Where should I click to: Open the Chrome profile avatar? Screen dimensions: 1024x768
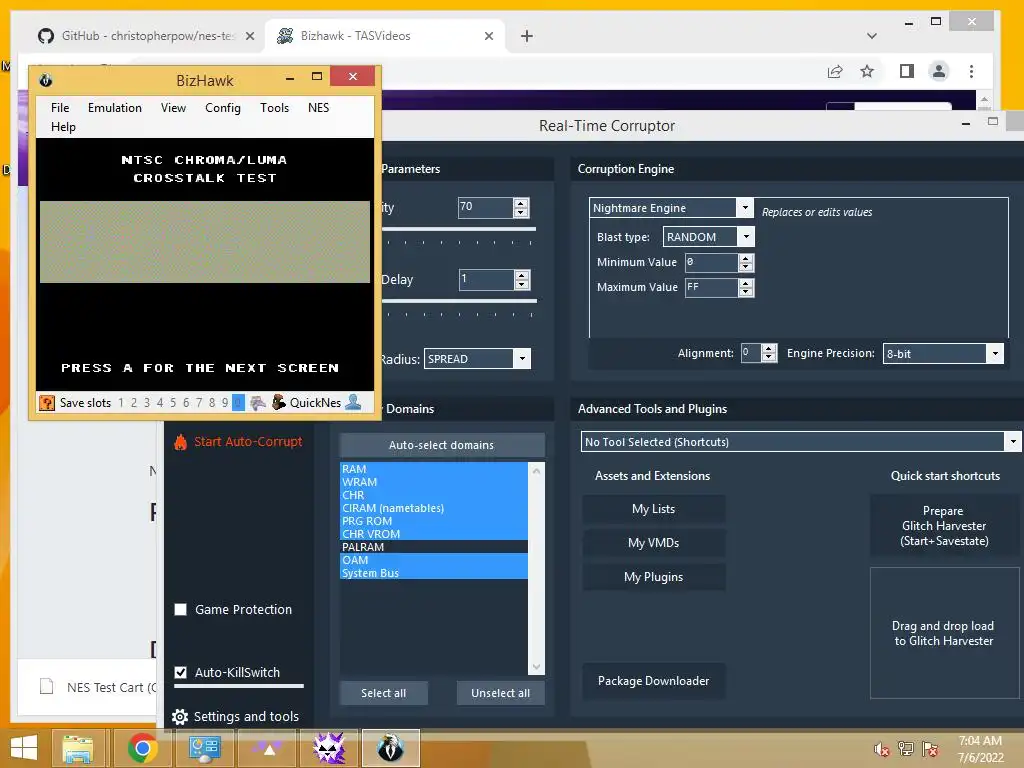point(939,71)
